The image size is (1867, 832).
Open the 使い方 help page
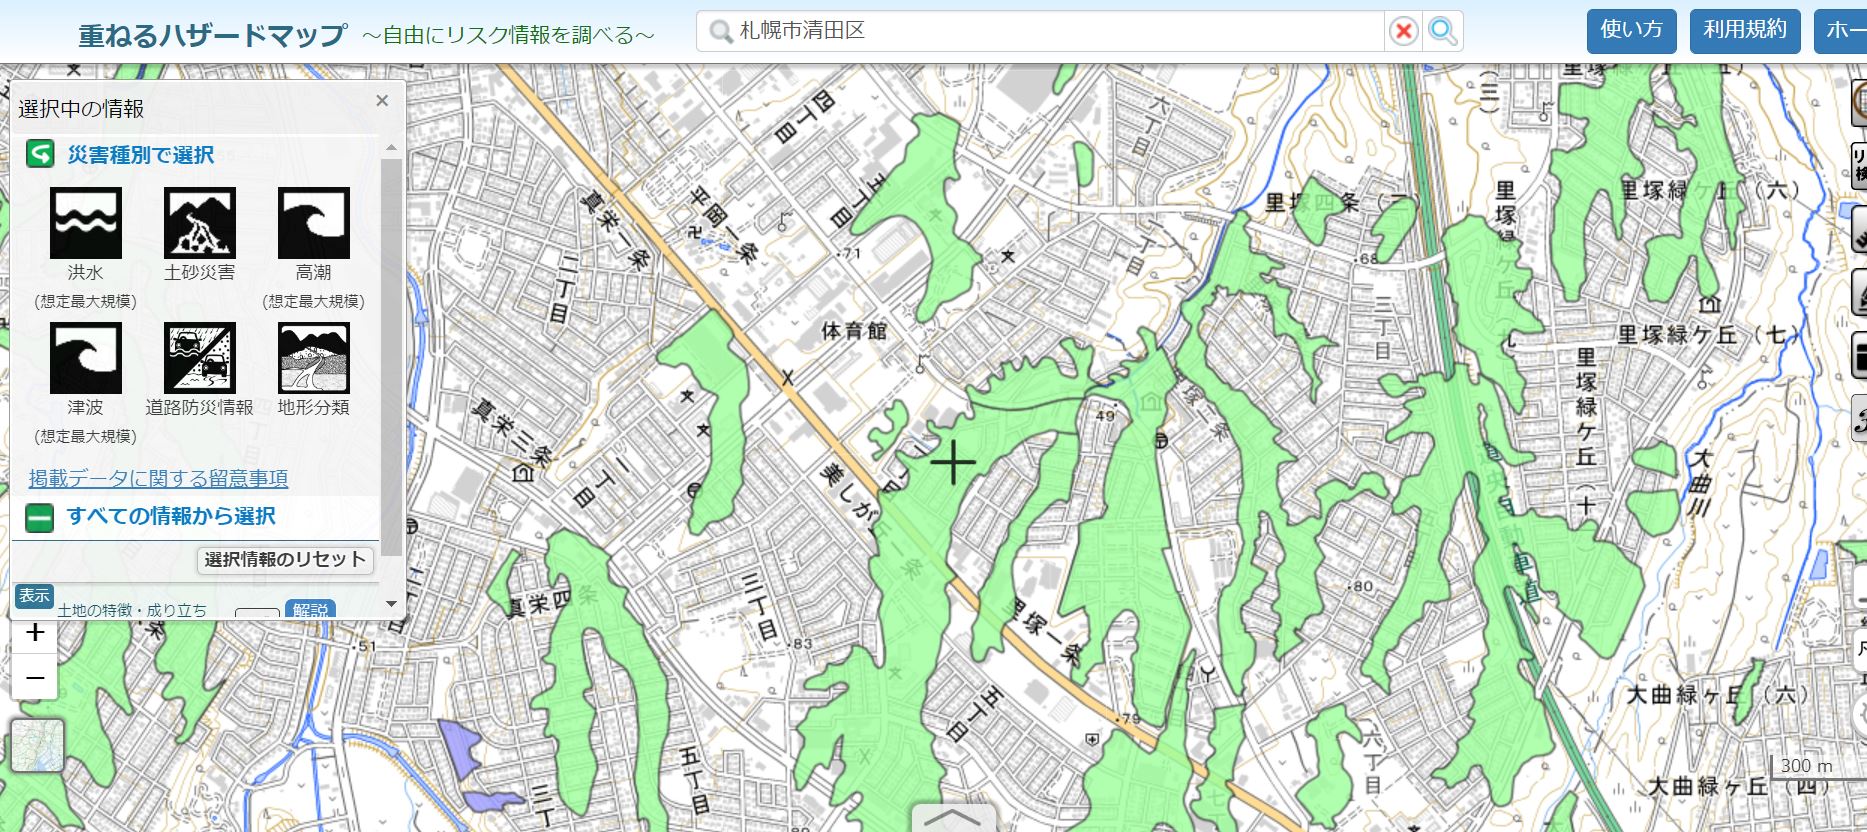pos(1631,30)
